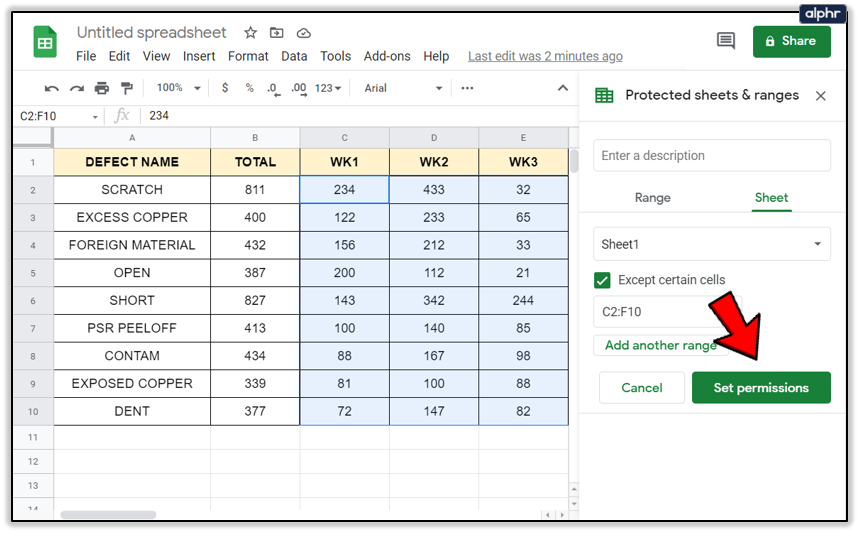Toggle the Except certain cells checkbox
Screen dimensions: 859x533
pyautogui.click(x=602, y=280)
